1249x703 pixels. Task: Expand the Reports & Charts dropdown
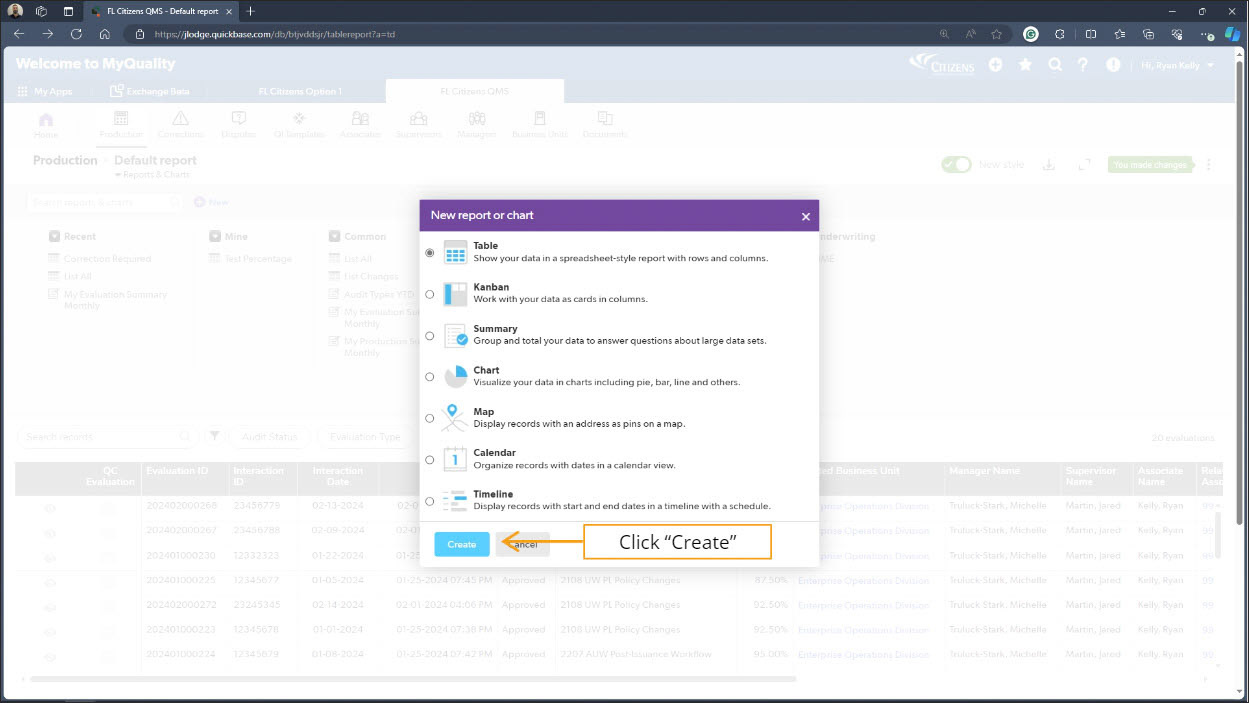pyautogui.click(x=152, y=175)
